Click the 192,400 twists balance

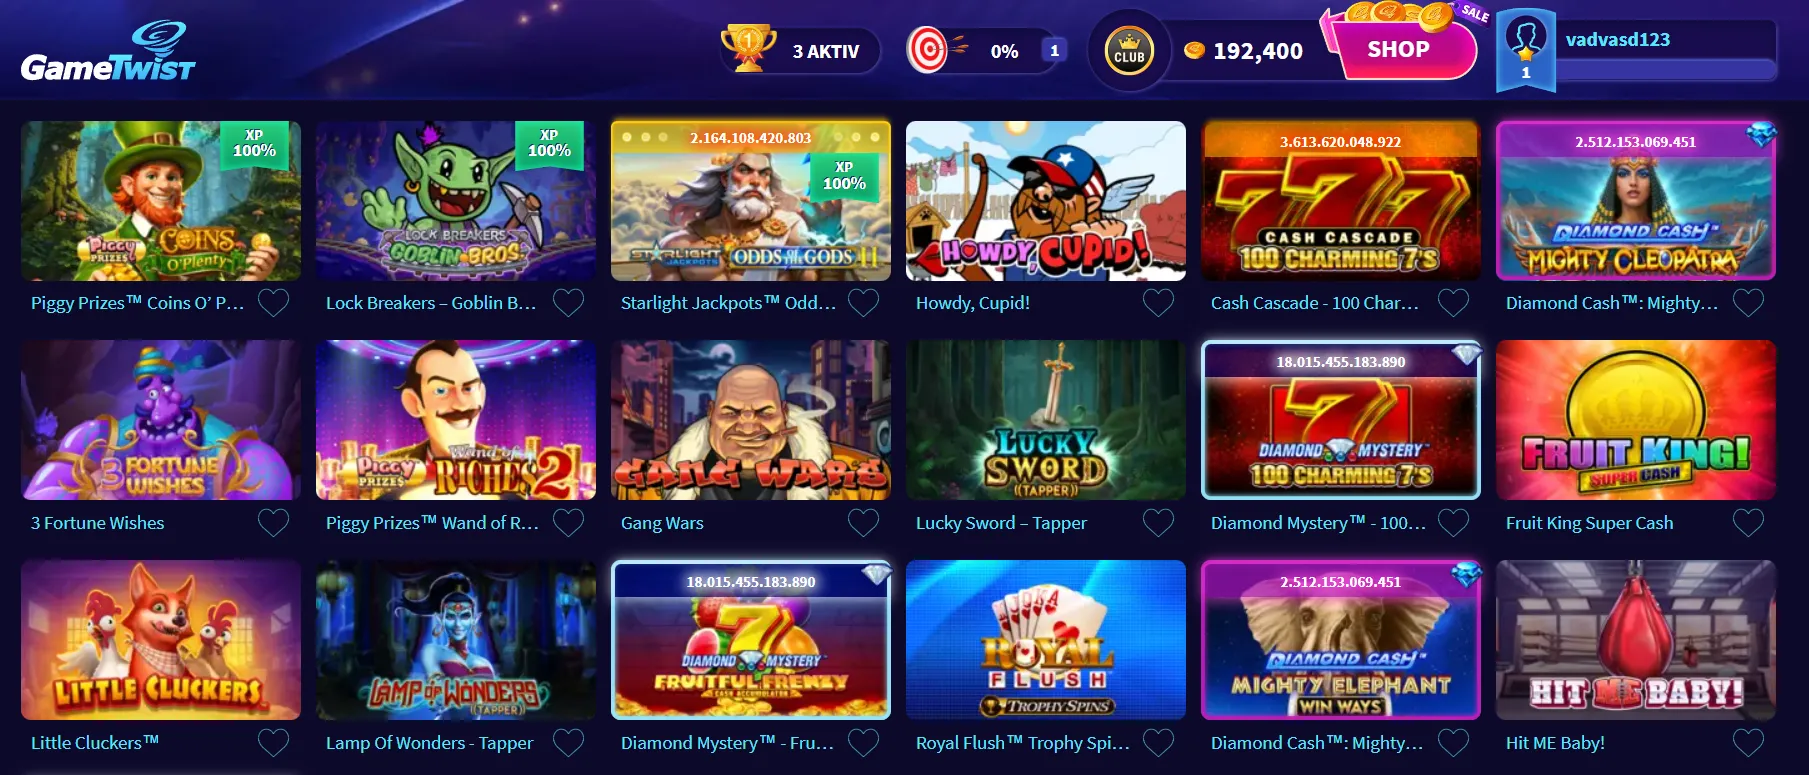(1257, 51)
